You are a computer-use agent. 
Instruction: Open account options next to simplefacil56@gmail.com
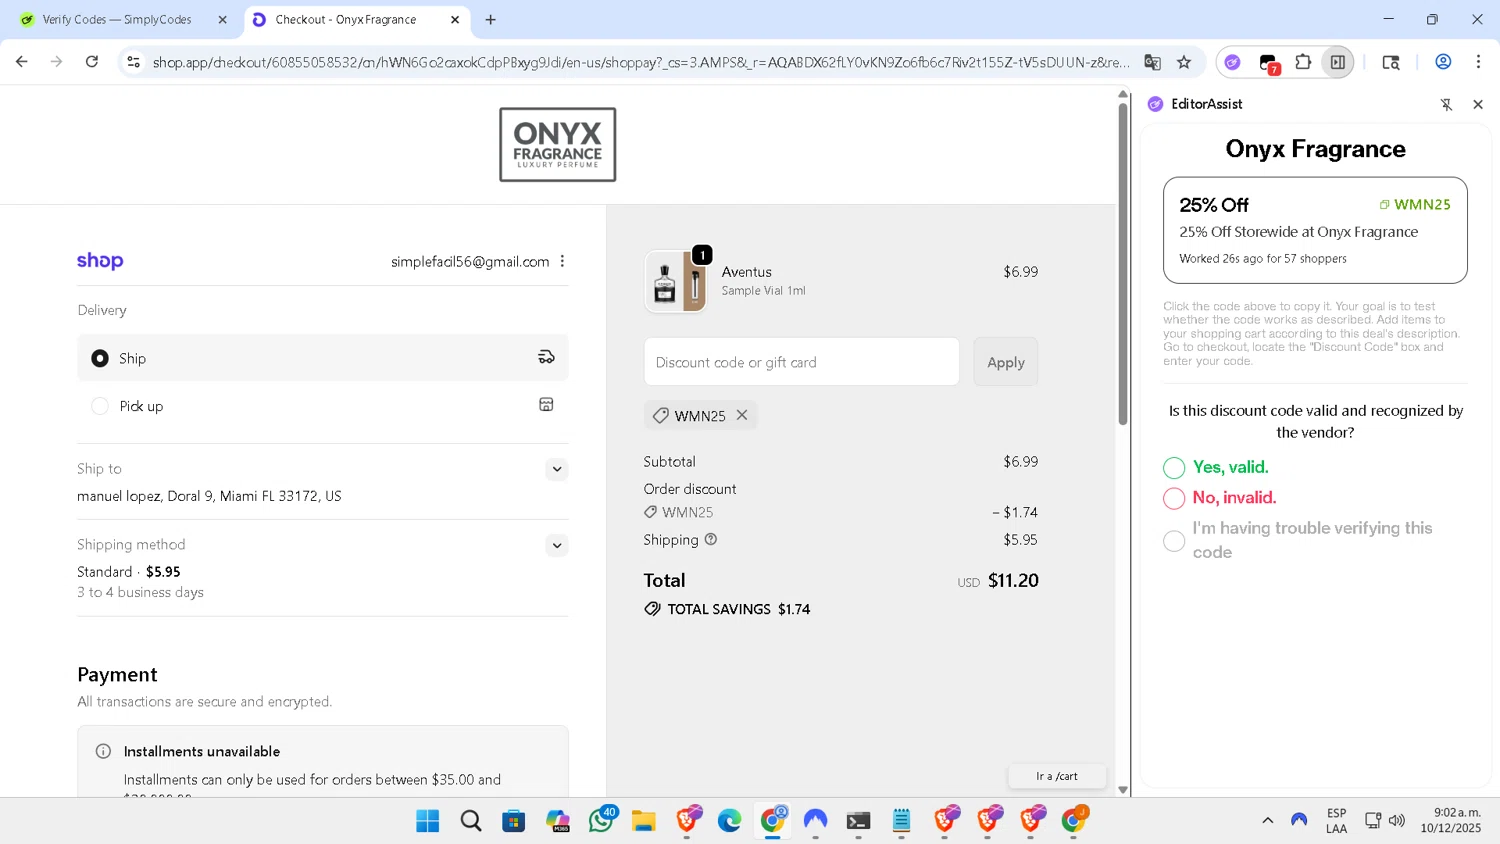point(562,261)
